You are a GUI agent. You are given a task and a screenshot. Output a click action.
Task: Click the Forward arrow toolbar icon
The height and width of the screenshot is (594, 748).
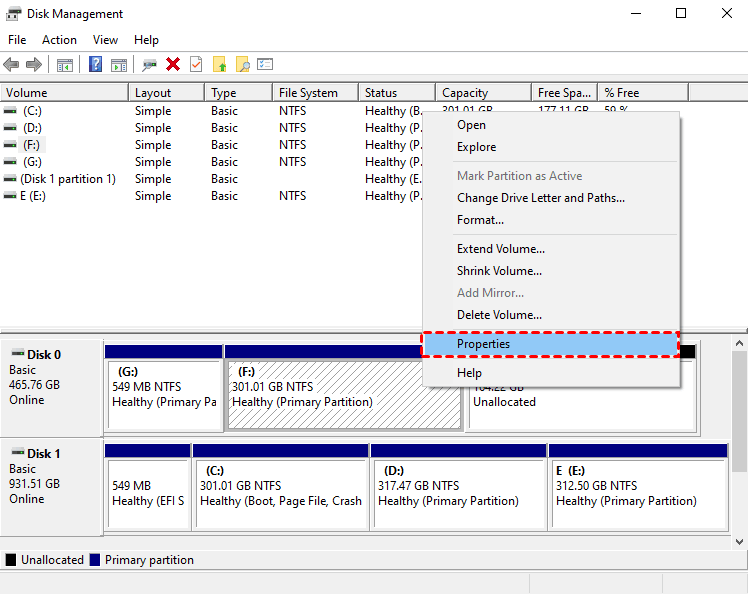tap(34, 65)
